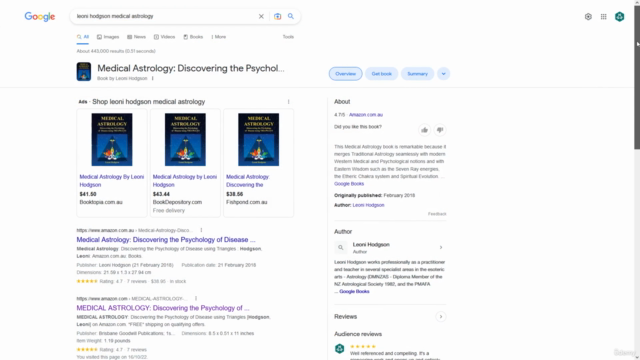Click the search icon next to Leoni Hodgson author
This screenshot has width=640, height=360.
coord(340,247)
